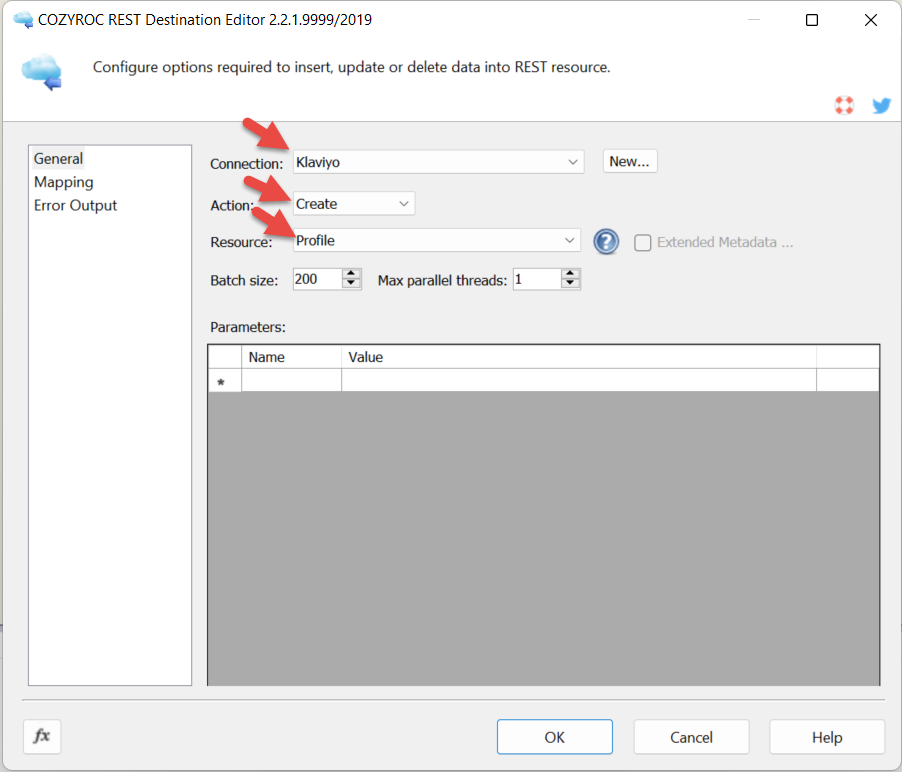Click the Name column header
Viewport: 902px width, 772px height.
point(291,357)
